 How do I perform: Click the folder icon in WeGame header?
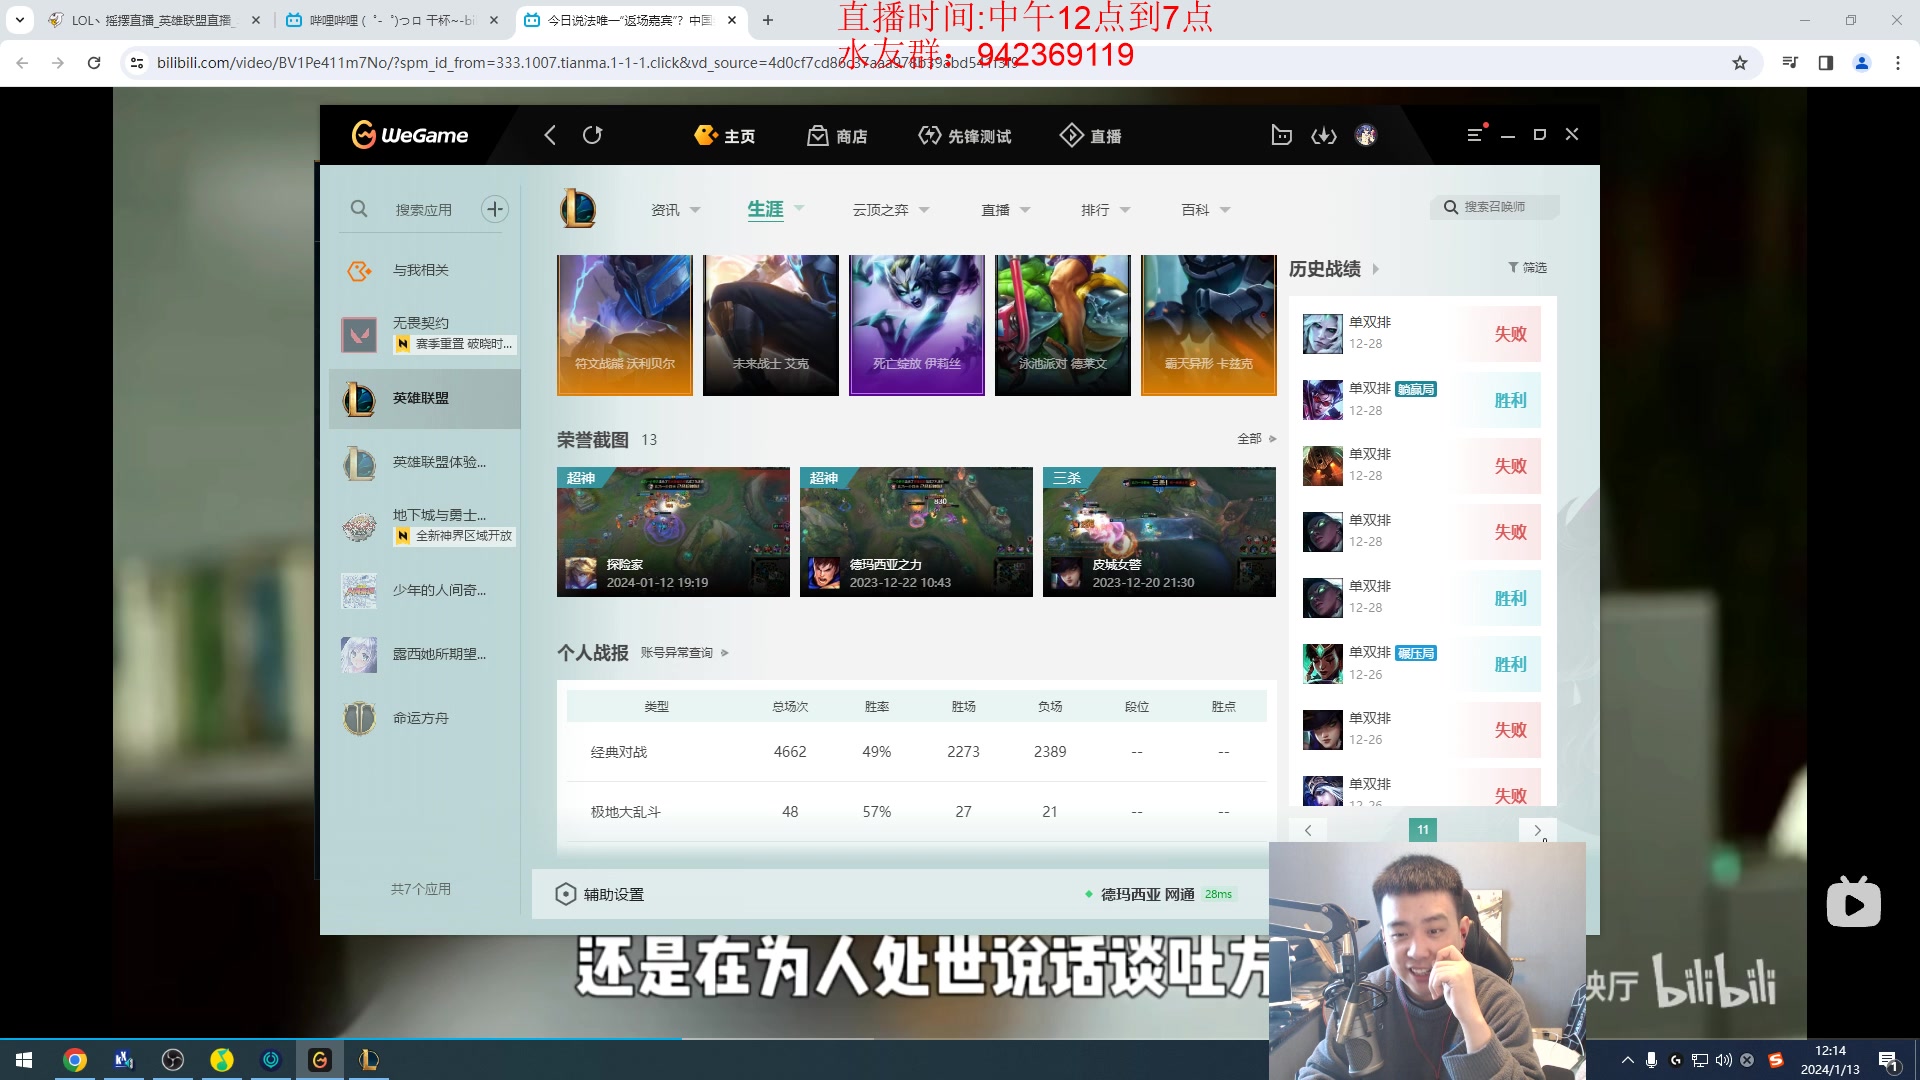coord(1281,135)
